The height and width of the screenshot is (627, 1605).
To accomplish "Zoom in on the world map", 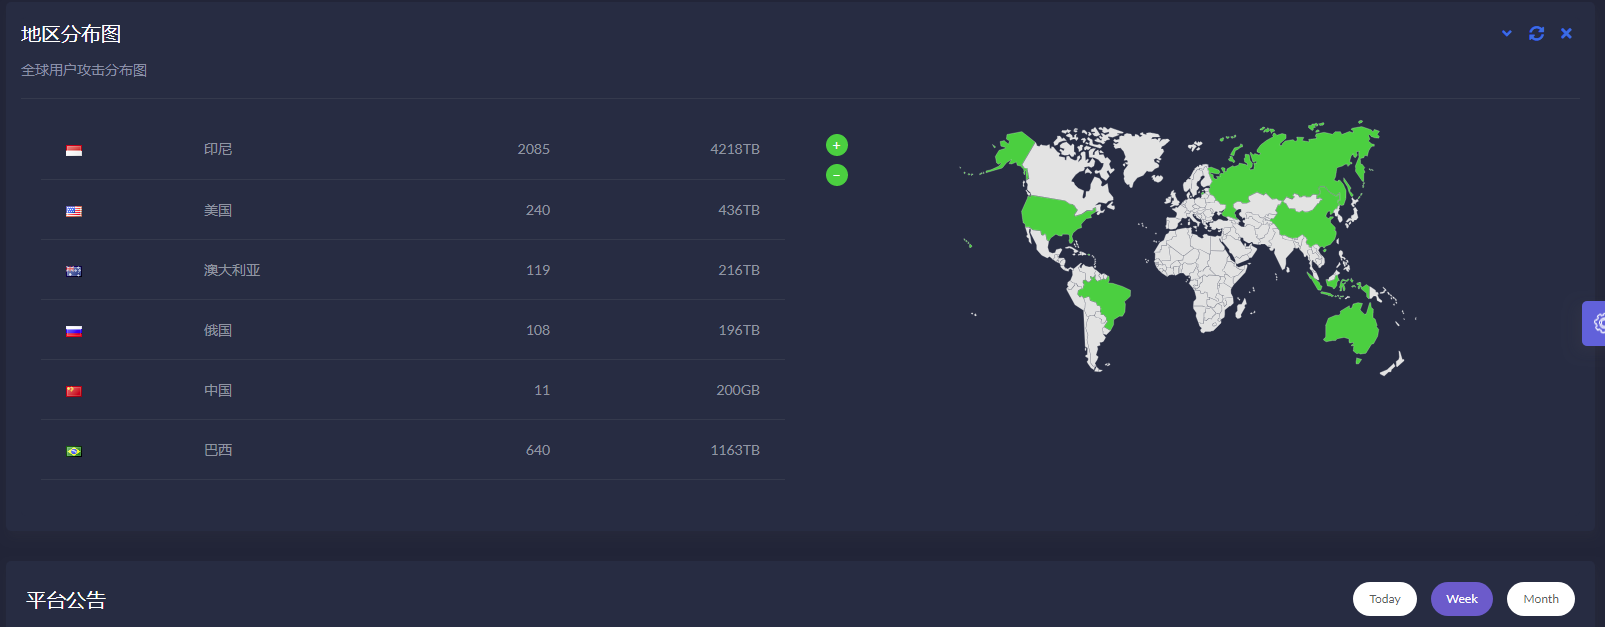I will 837,145.
